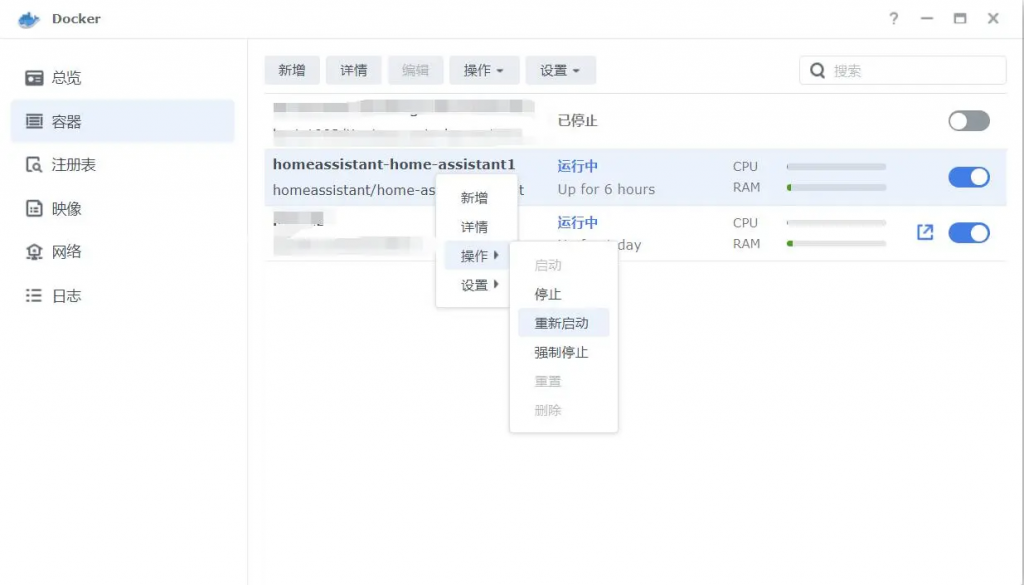
Task: Click the 详情 toolbar button
Action: click(354, 70)
